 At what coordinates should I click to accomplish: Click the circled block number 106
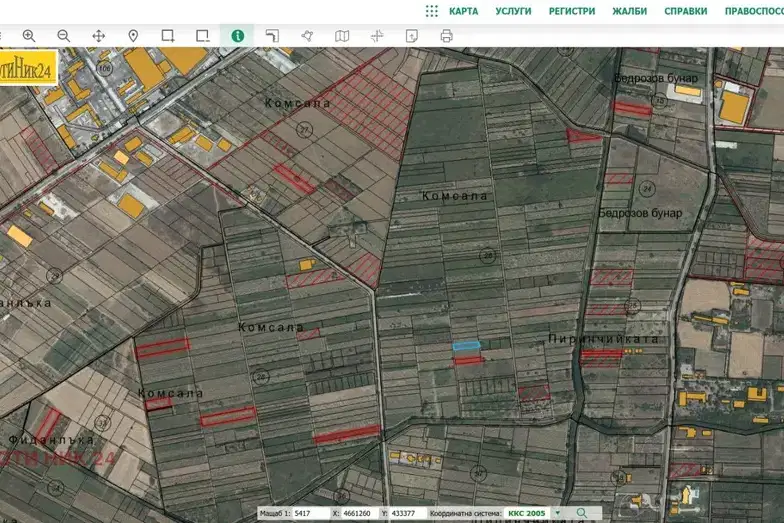(104, 68)
